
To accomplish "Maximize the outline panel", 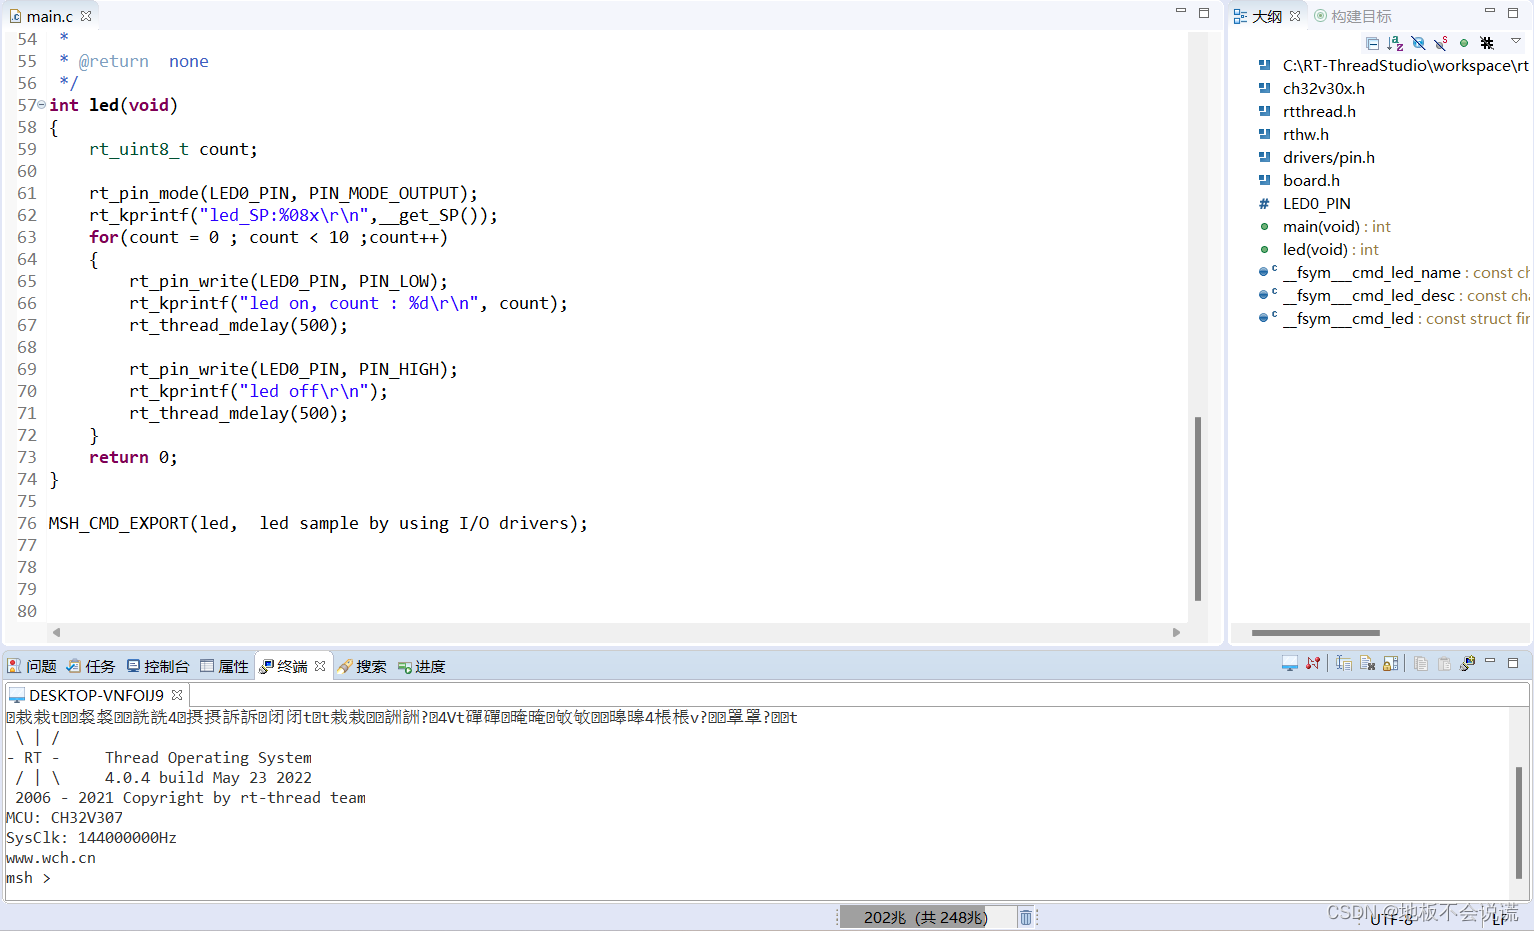I will 1513,12.
